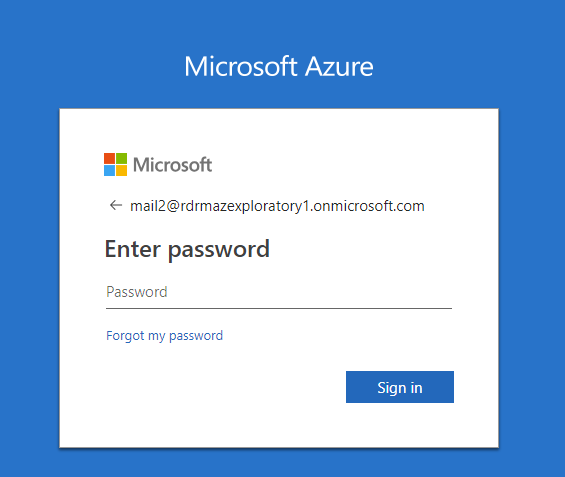Click the yellow square of the Microsoft logo
The width and height of the screenshot is (565, 477).
click(121, 170)
